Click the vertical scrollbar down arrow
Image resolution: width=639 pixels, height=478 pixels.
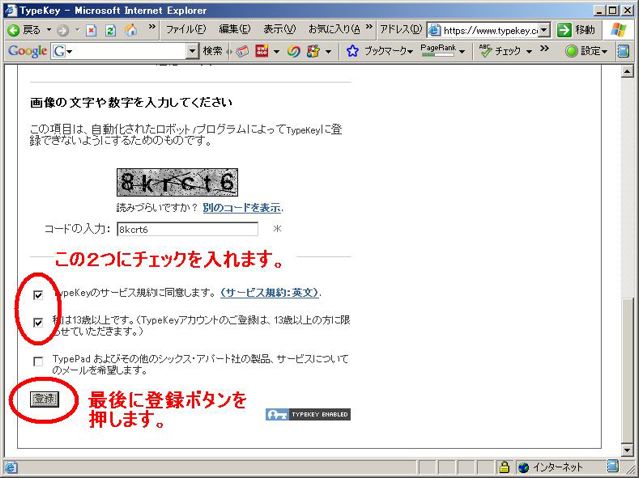(627, 450)
